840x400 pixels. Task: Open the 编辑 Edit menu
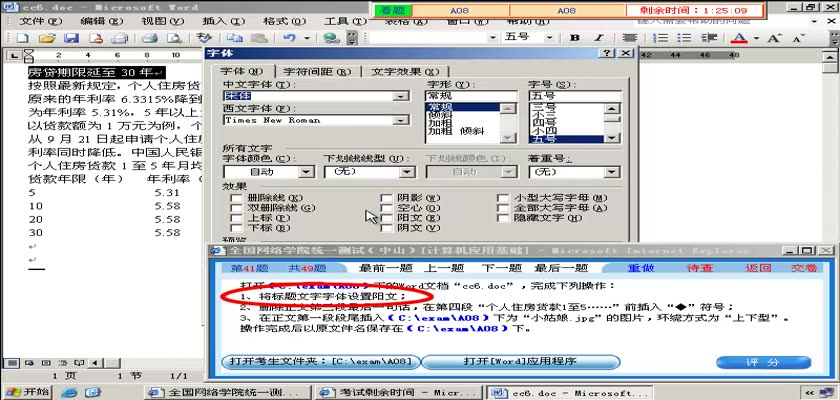[102, 21]
